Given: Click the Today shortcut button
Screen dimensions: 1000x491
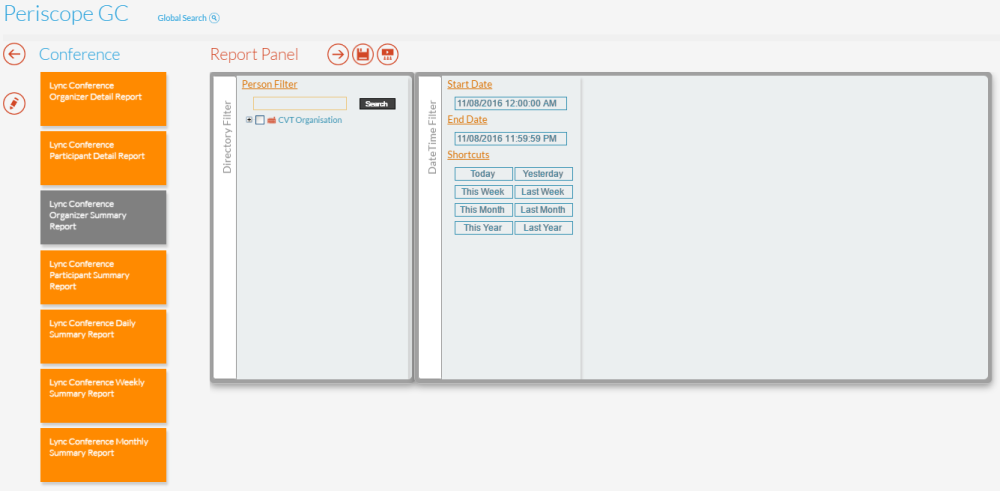Looking at the screenshot, I should point(483,174).
